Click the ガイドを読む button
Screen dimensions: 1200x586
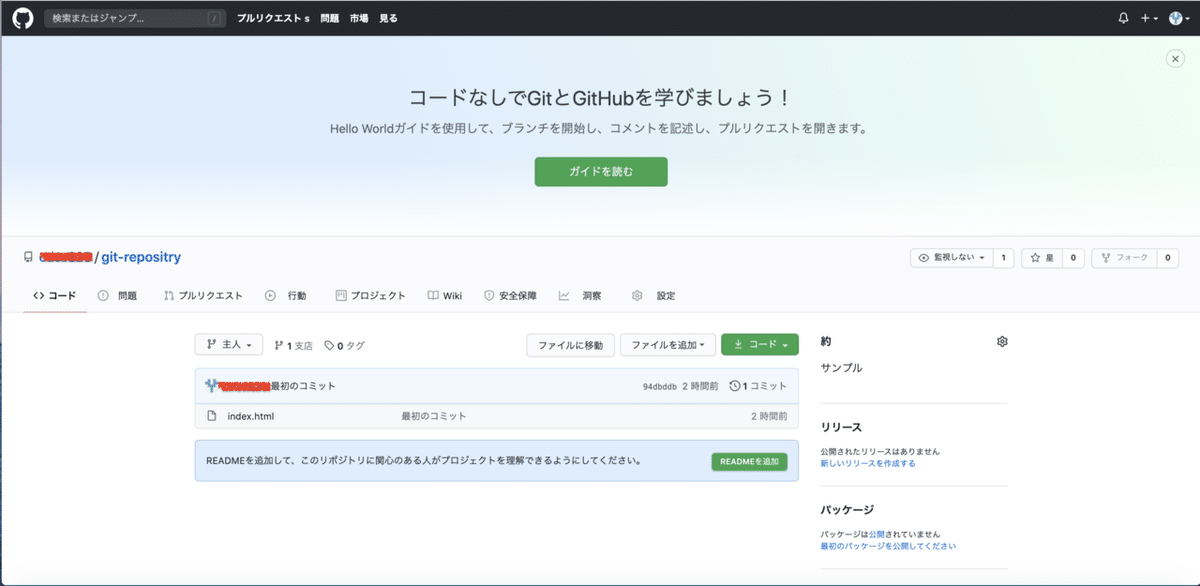tap(600, 171)
